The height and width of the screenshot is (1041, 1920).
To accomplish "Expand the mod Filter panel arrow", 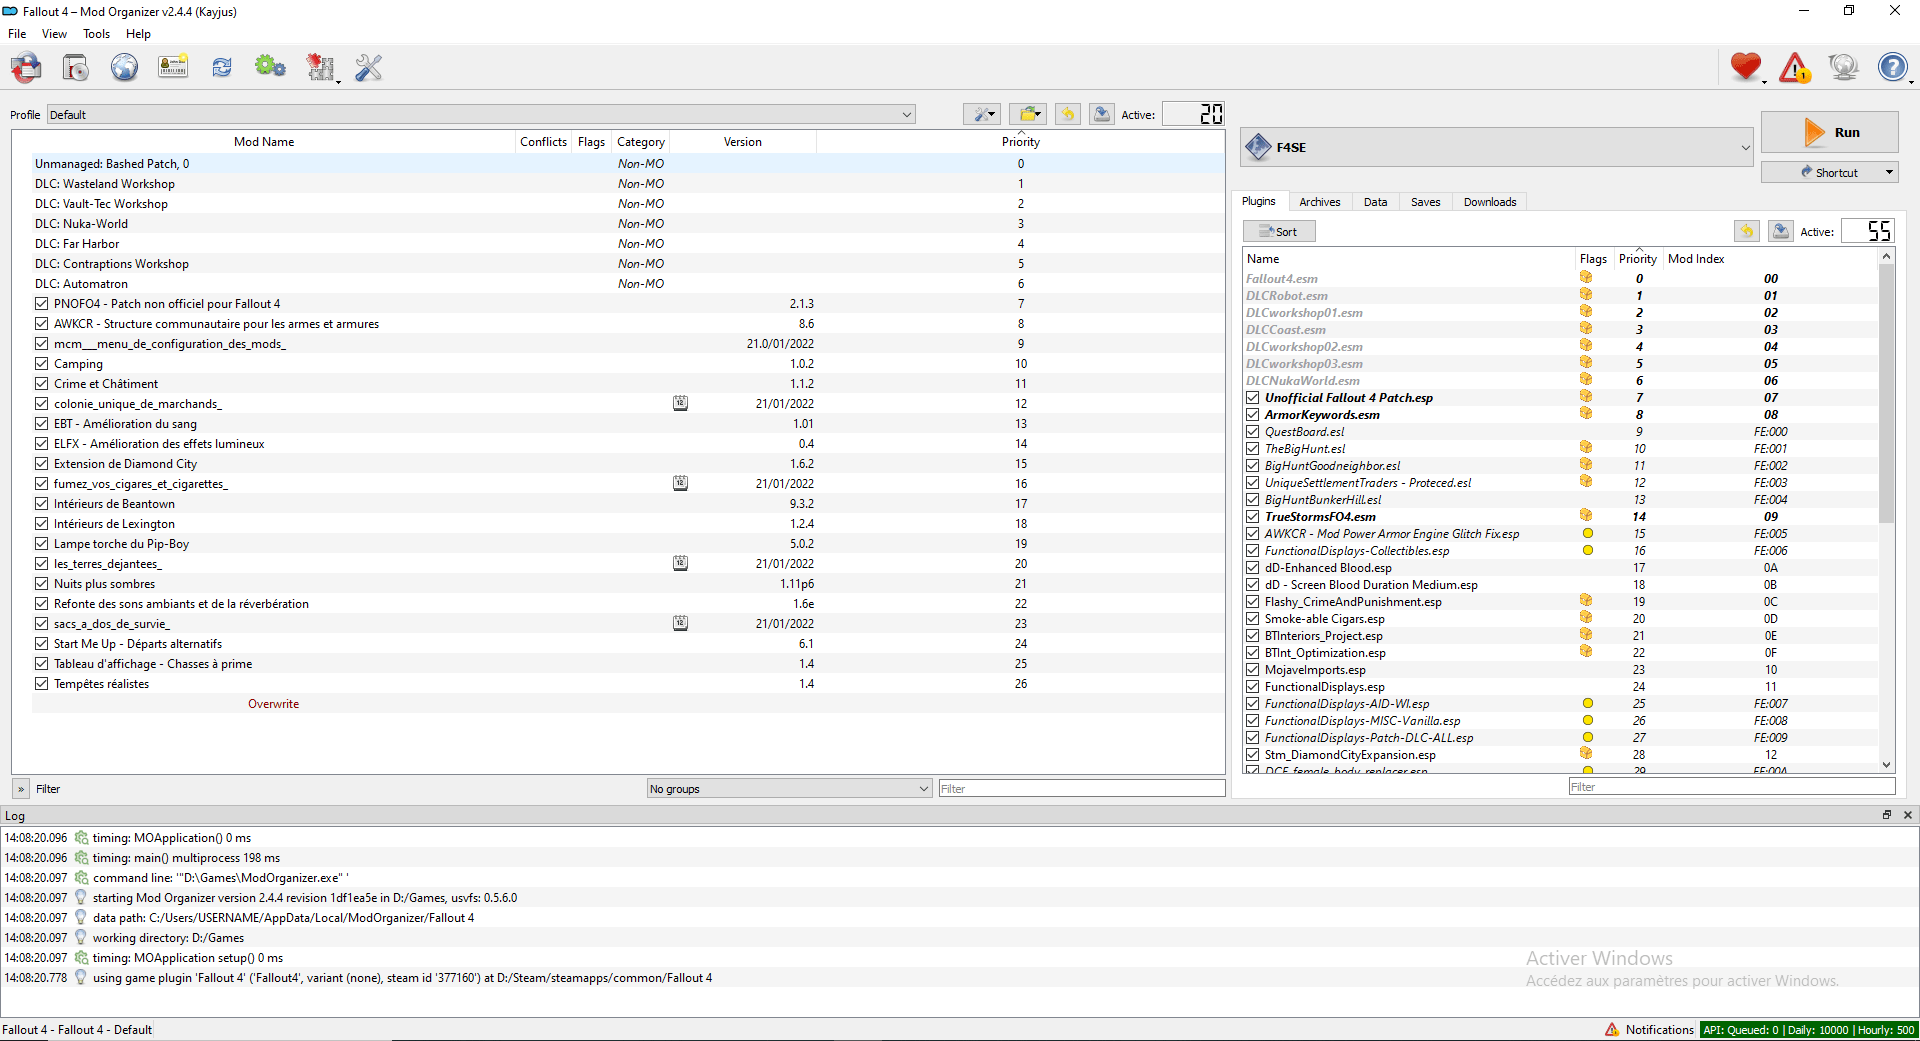I will [x=21, y=789].
